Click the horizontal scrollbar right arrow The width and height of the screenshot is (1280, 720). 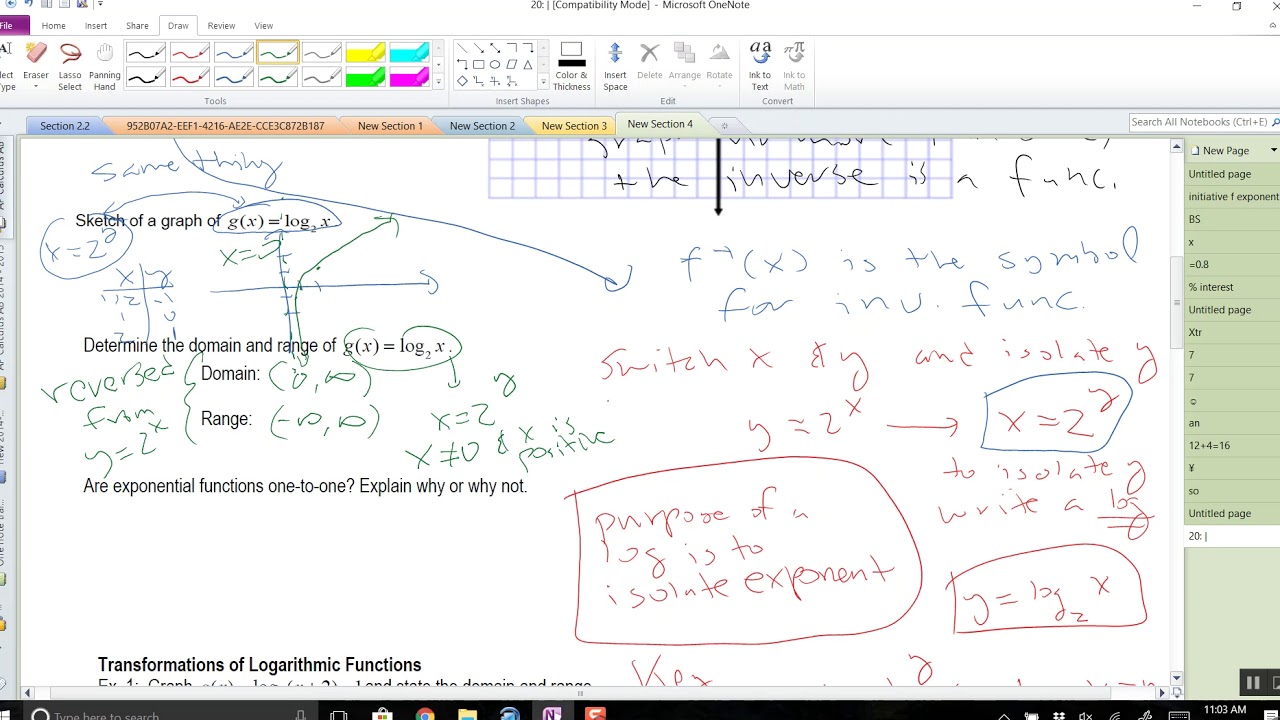click(1162, 692)
